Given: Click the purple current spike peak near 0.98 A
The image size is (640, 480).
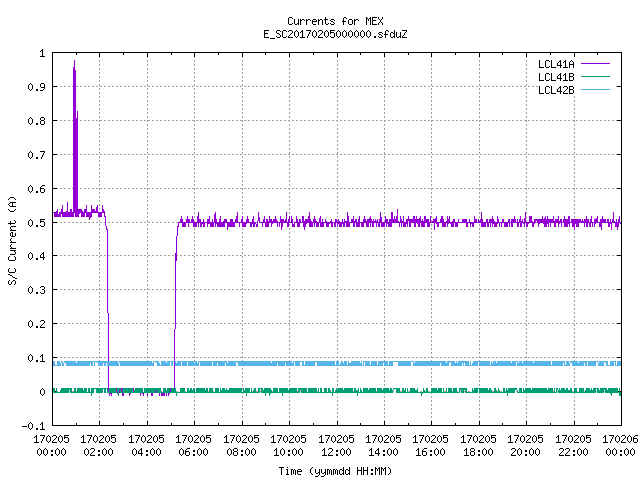Looking at the screenshot, I should pos(74,61).
